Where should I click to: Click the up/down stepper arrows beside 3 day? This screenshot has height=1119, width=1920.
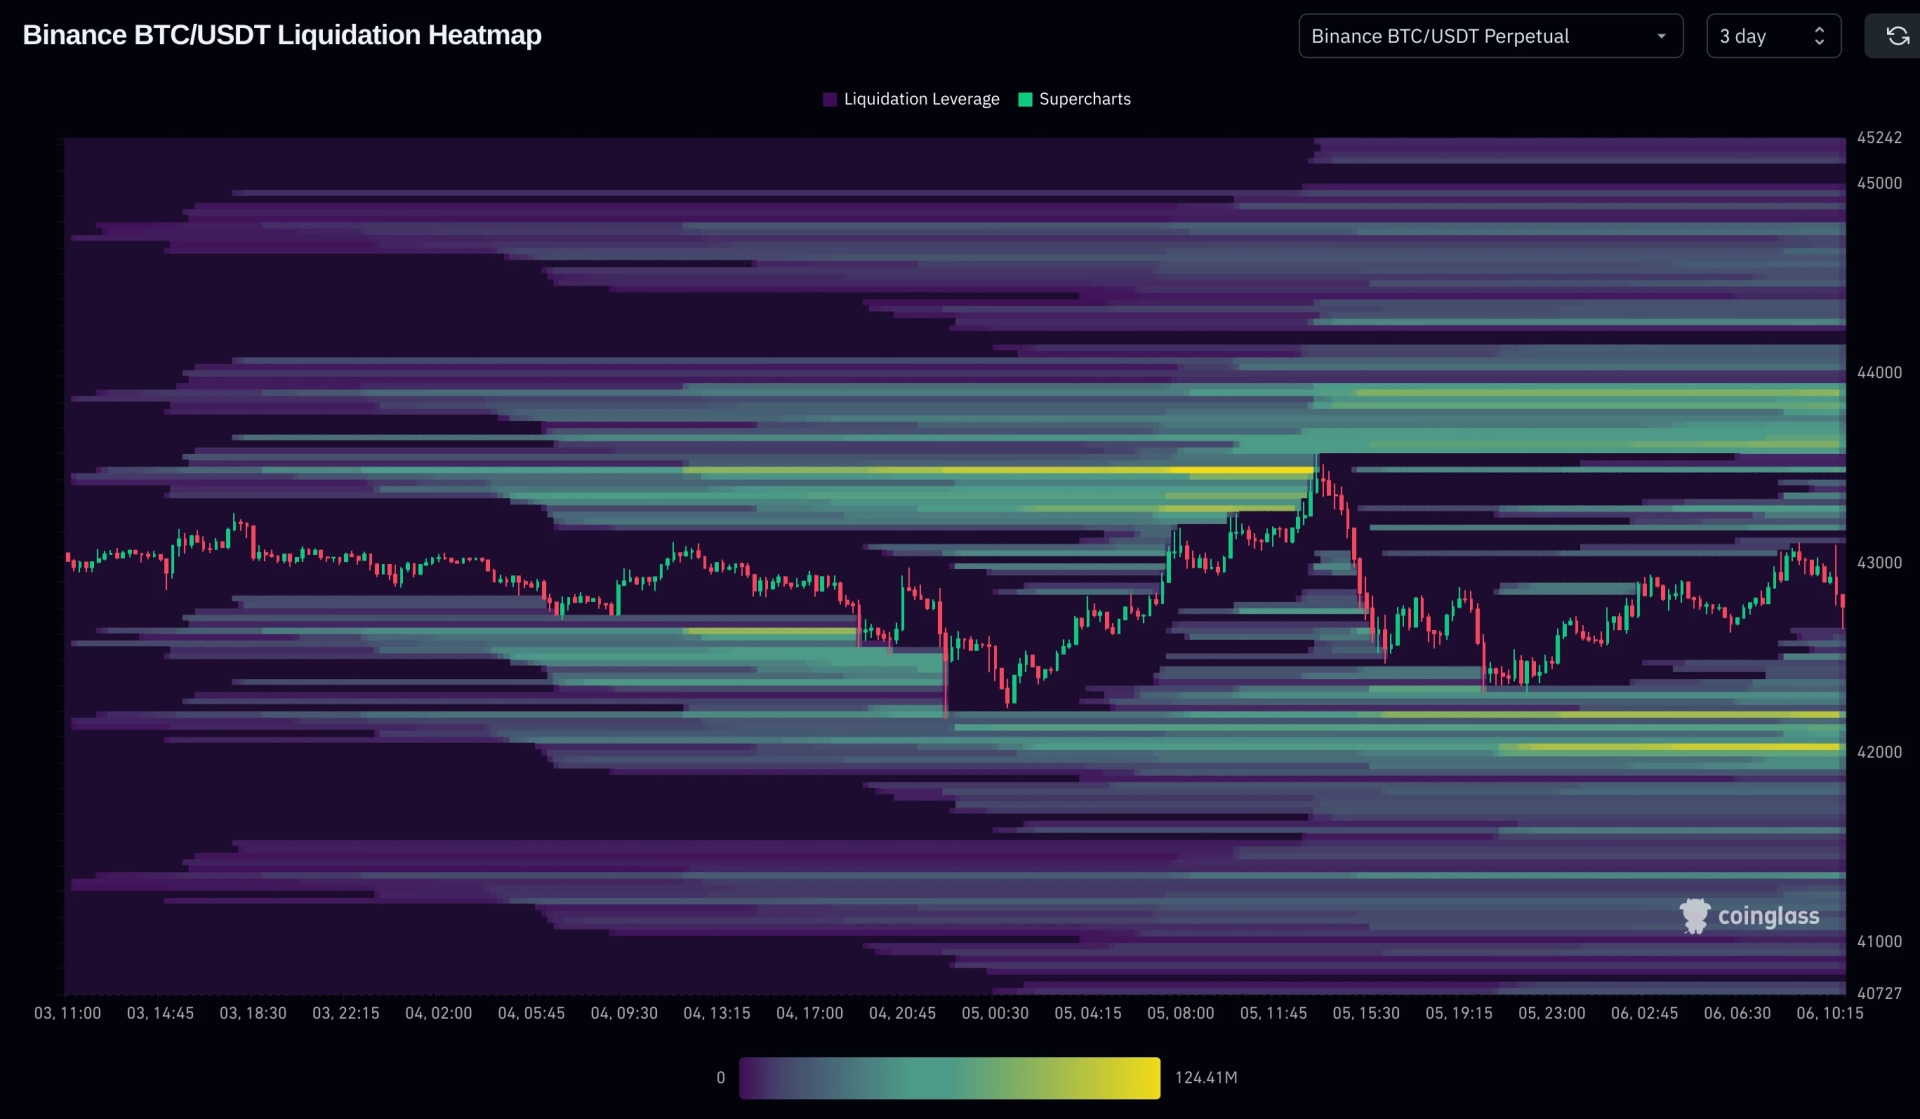1819,36
